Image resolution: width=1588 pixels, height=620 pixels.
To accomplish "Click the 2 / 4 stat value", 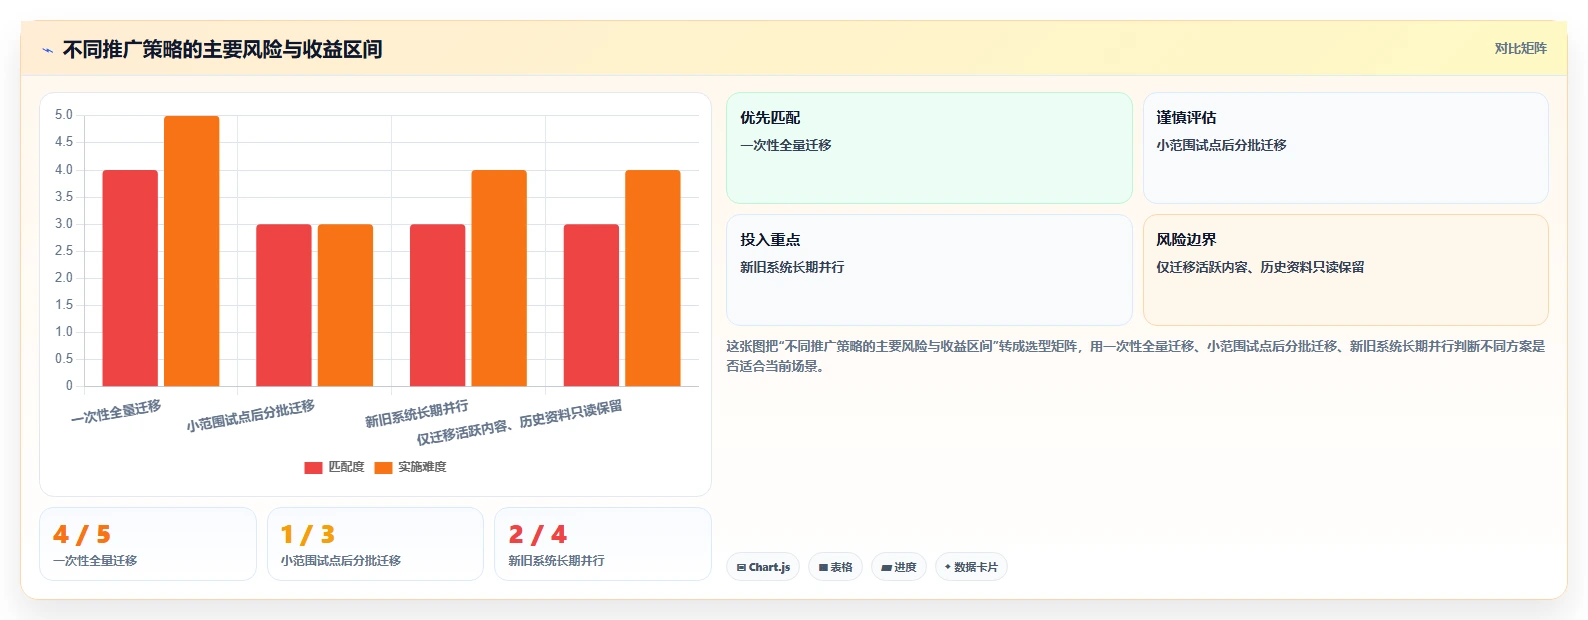I will tap(538, 535).
